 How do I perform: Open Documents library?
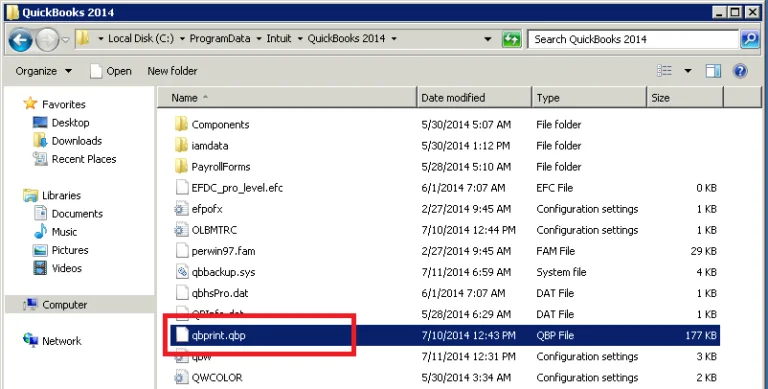click(x=77, y=214)
